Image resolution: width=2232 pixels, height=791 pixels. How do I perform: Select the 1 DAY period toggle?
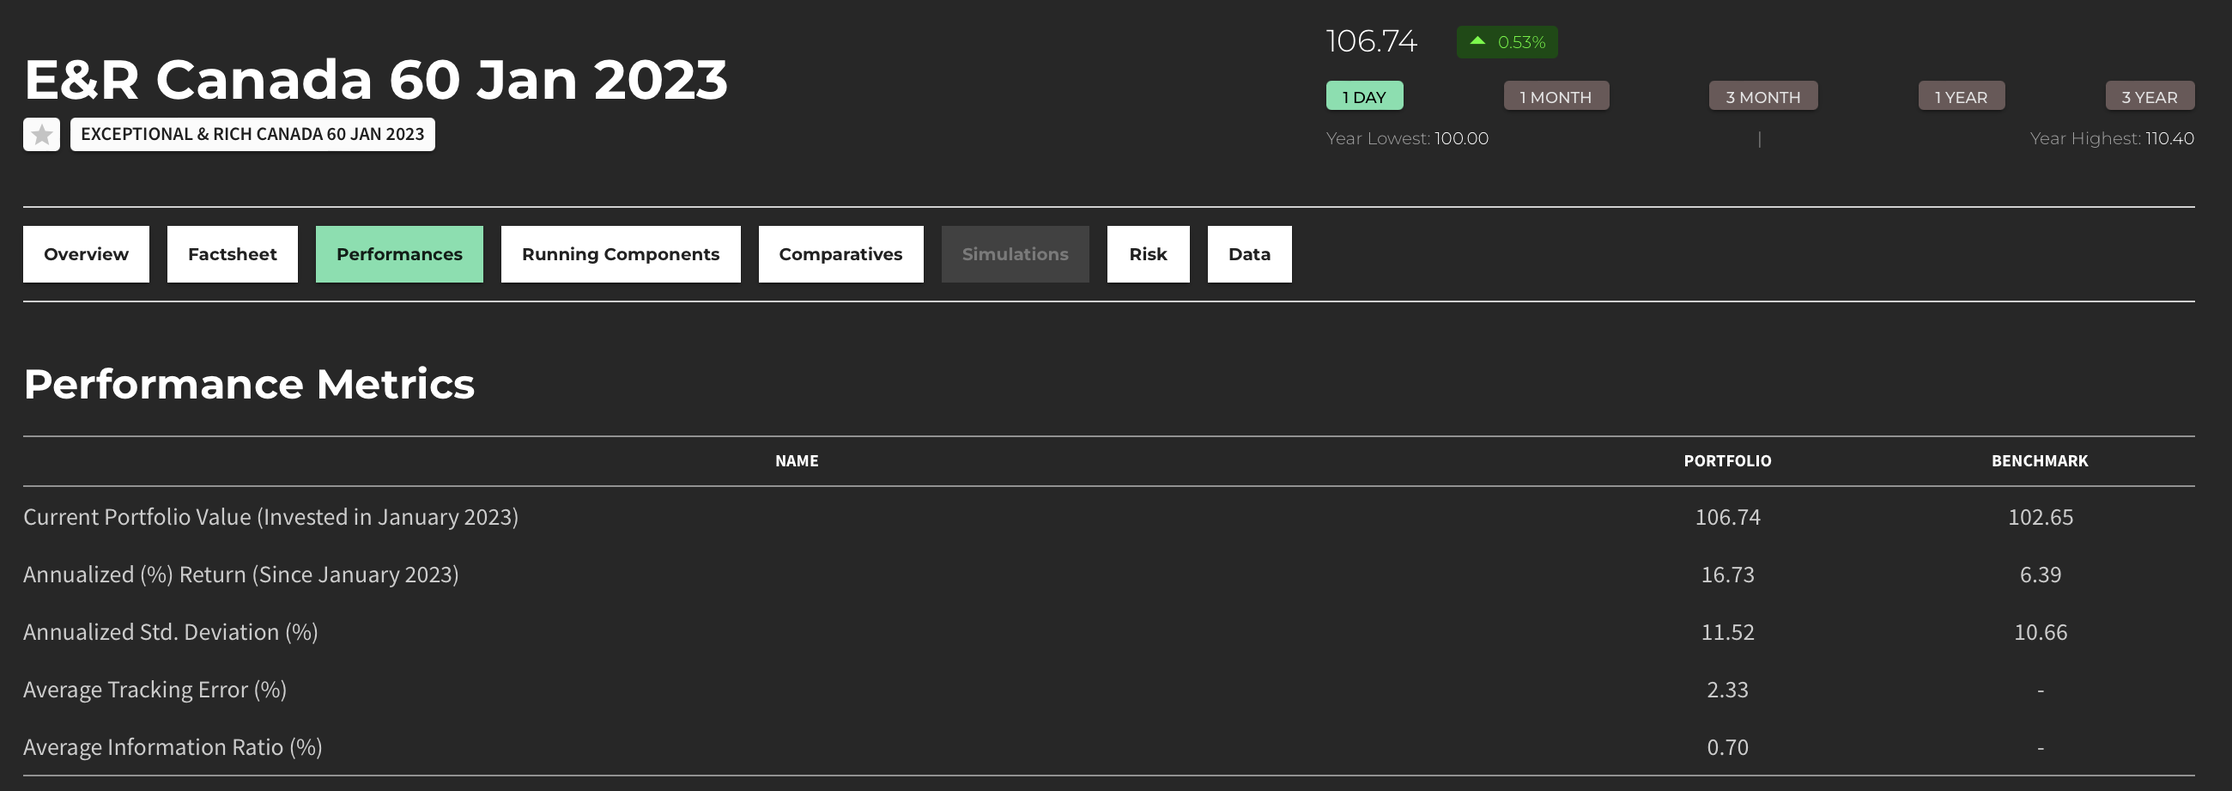1364,97
